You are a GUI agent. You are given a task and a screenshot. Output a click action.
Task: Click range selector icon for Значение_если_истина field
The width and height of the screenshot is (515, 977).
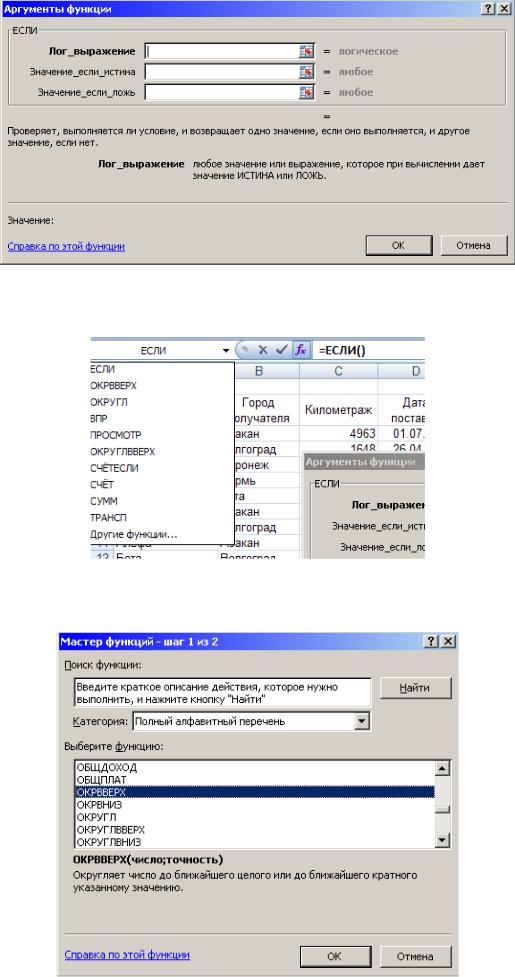pos(306,72)
